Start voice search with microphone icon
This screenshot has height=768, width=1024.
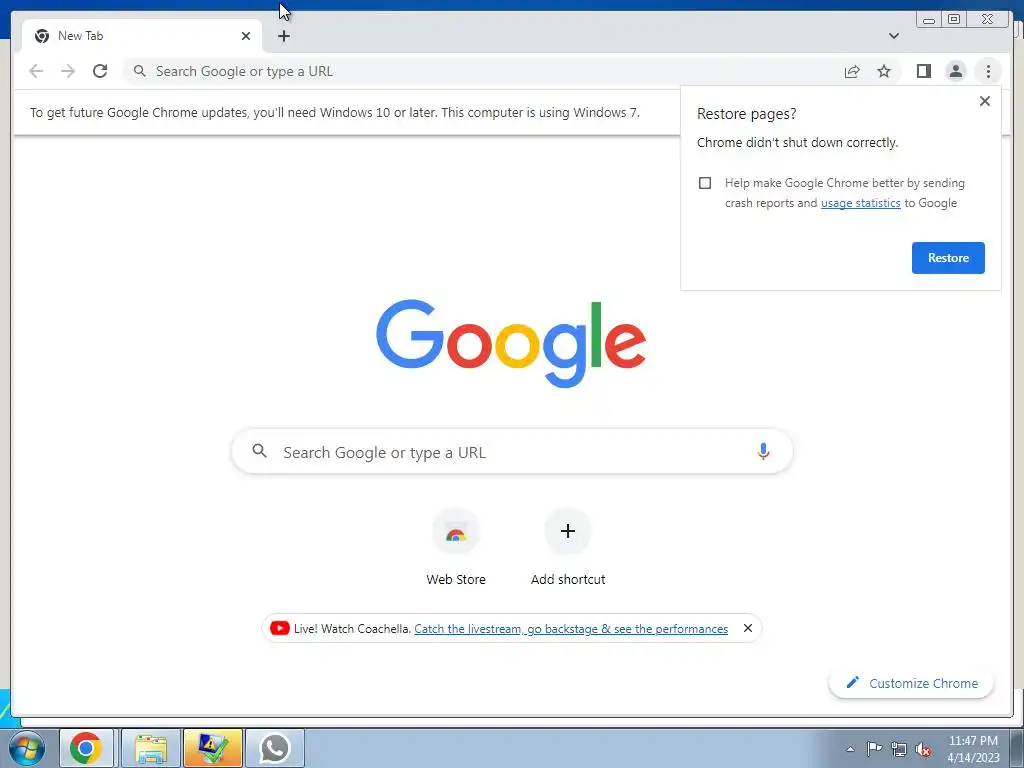[x=763, y=451]
